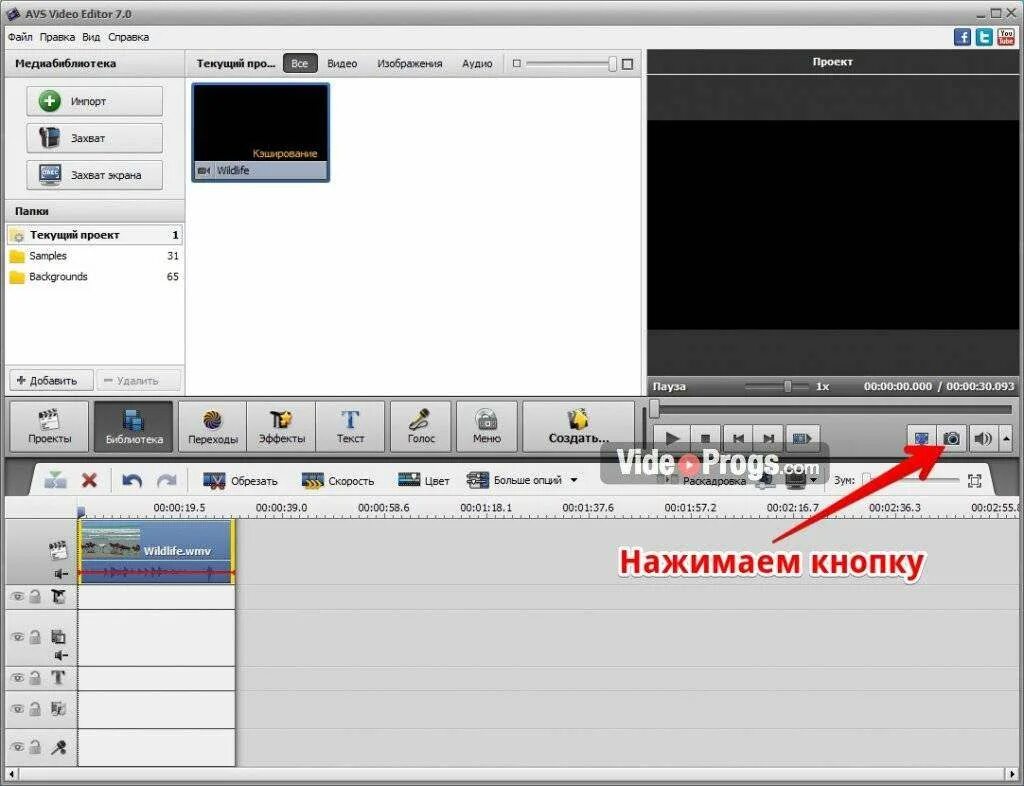Screen dimensions: 1024x786
Task: Toggle visibility of the voice microphone track
Action: coord(18,747)
